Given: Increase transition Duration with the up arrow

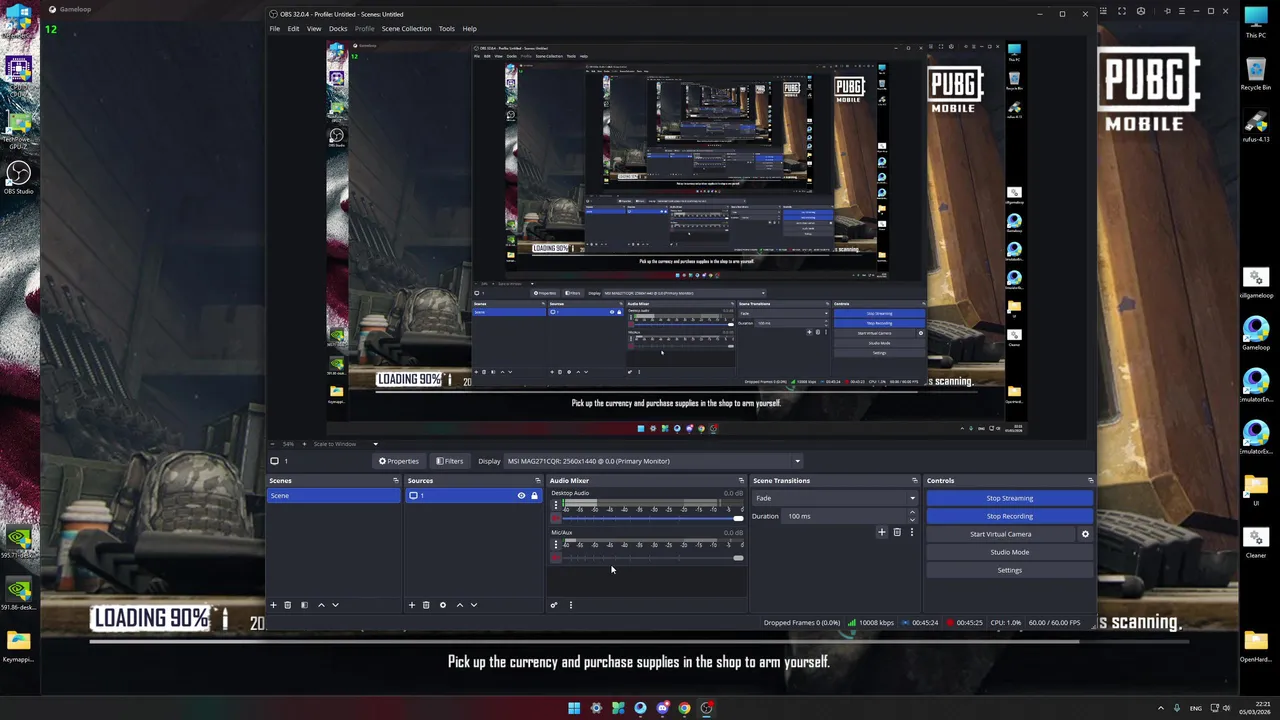Looking at the screenshot, I should [912, 512].
